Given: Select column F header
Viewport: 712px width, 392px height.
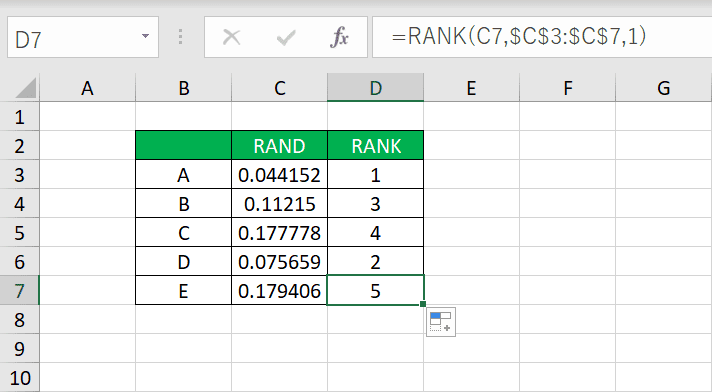Looking at the screenshot, I should coord(568,88).
